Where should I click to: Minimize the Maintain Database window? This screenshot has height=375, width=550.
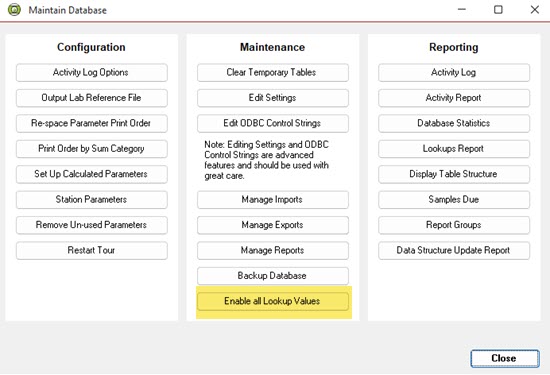462,9
